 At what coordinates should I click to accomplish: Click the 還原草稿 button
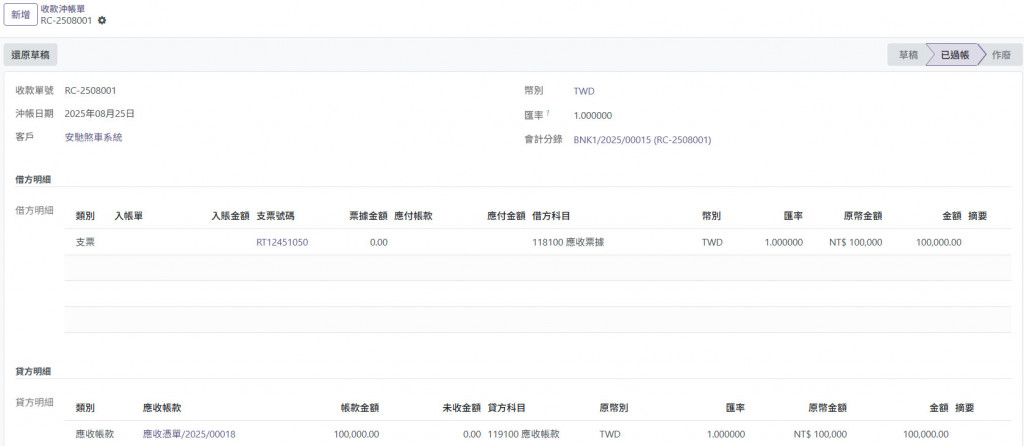[x=31, y=55]
